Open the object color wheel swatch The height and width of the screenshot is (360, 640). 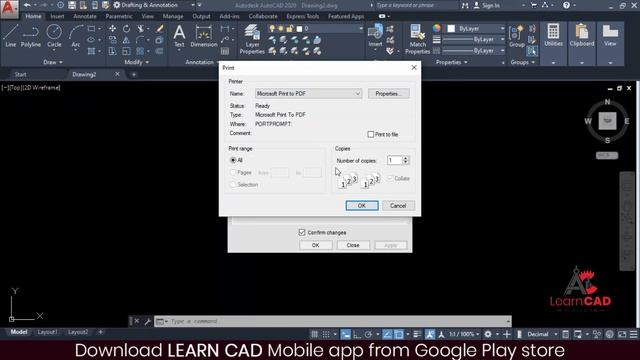coord(437,28)
